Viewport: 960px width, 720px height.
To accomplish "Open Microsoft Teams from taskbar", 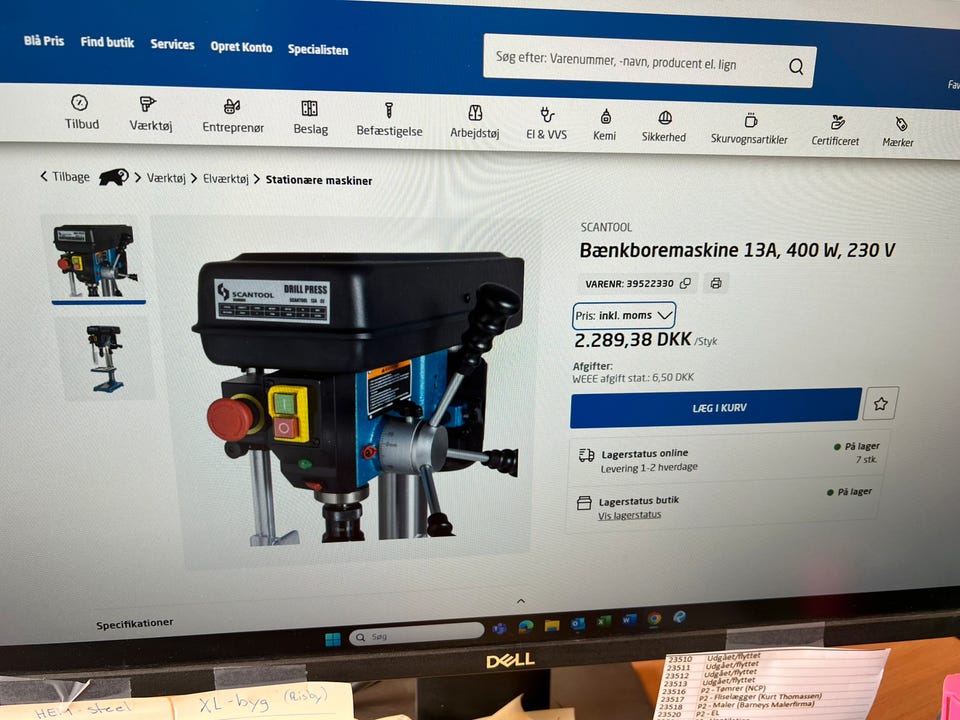I will click(x=500, y=628).
